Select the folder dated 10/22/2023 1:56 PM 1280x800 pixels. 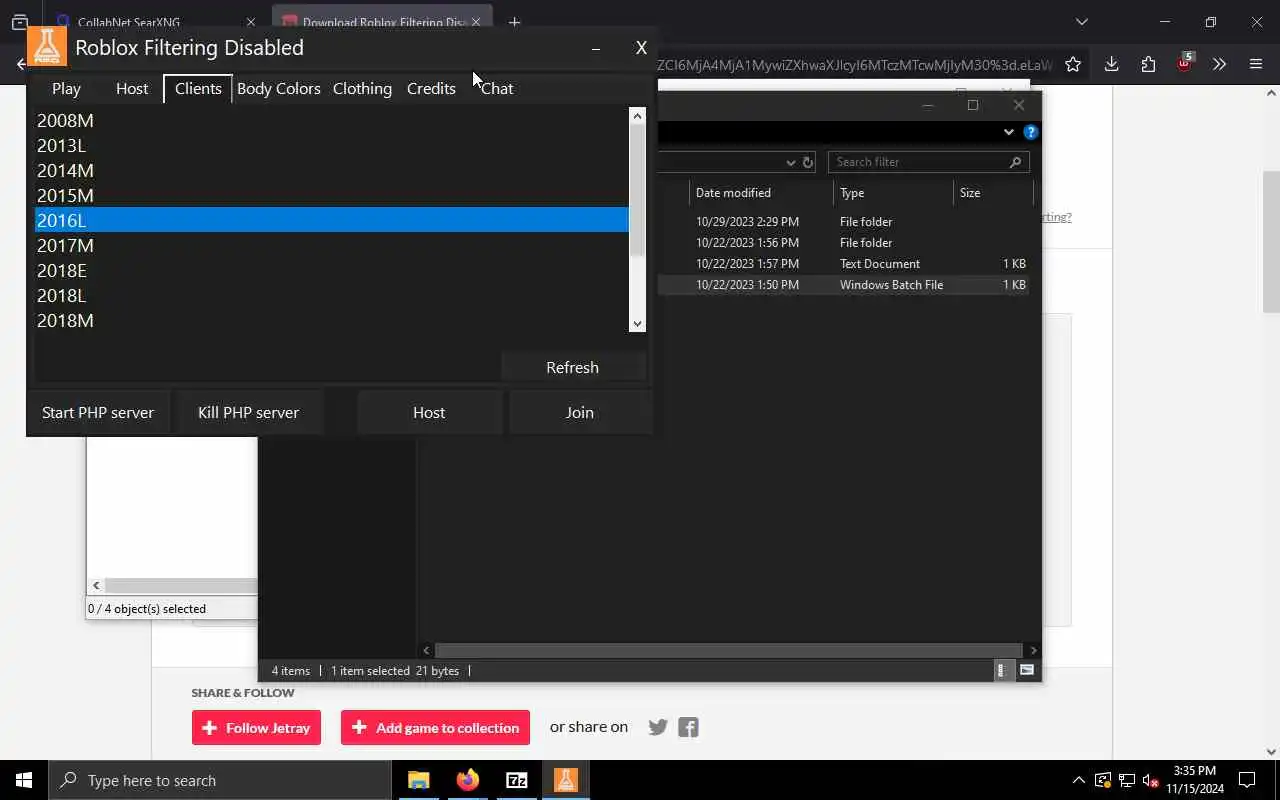tap(843, 243)
